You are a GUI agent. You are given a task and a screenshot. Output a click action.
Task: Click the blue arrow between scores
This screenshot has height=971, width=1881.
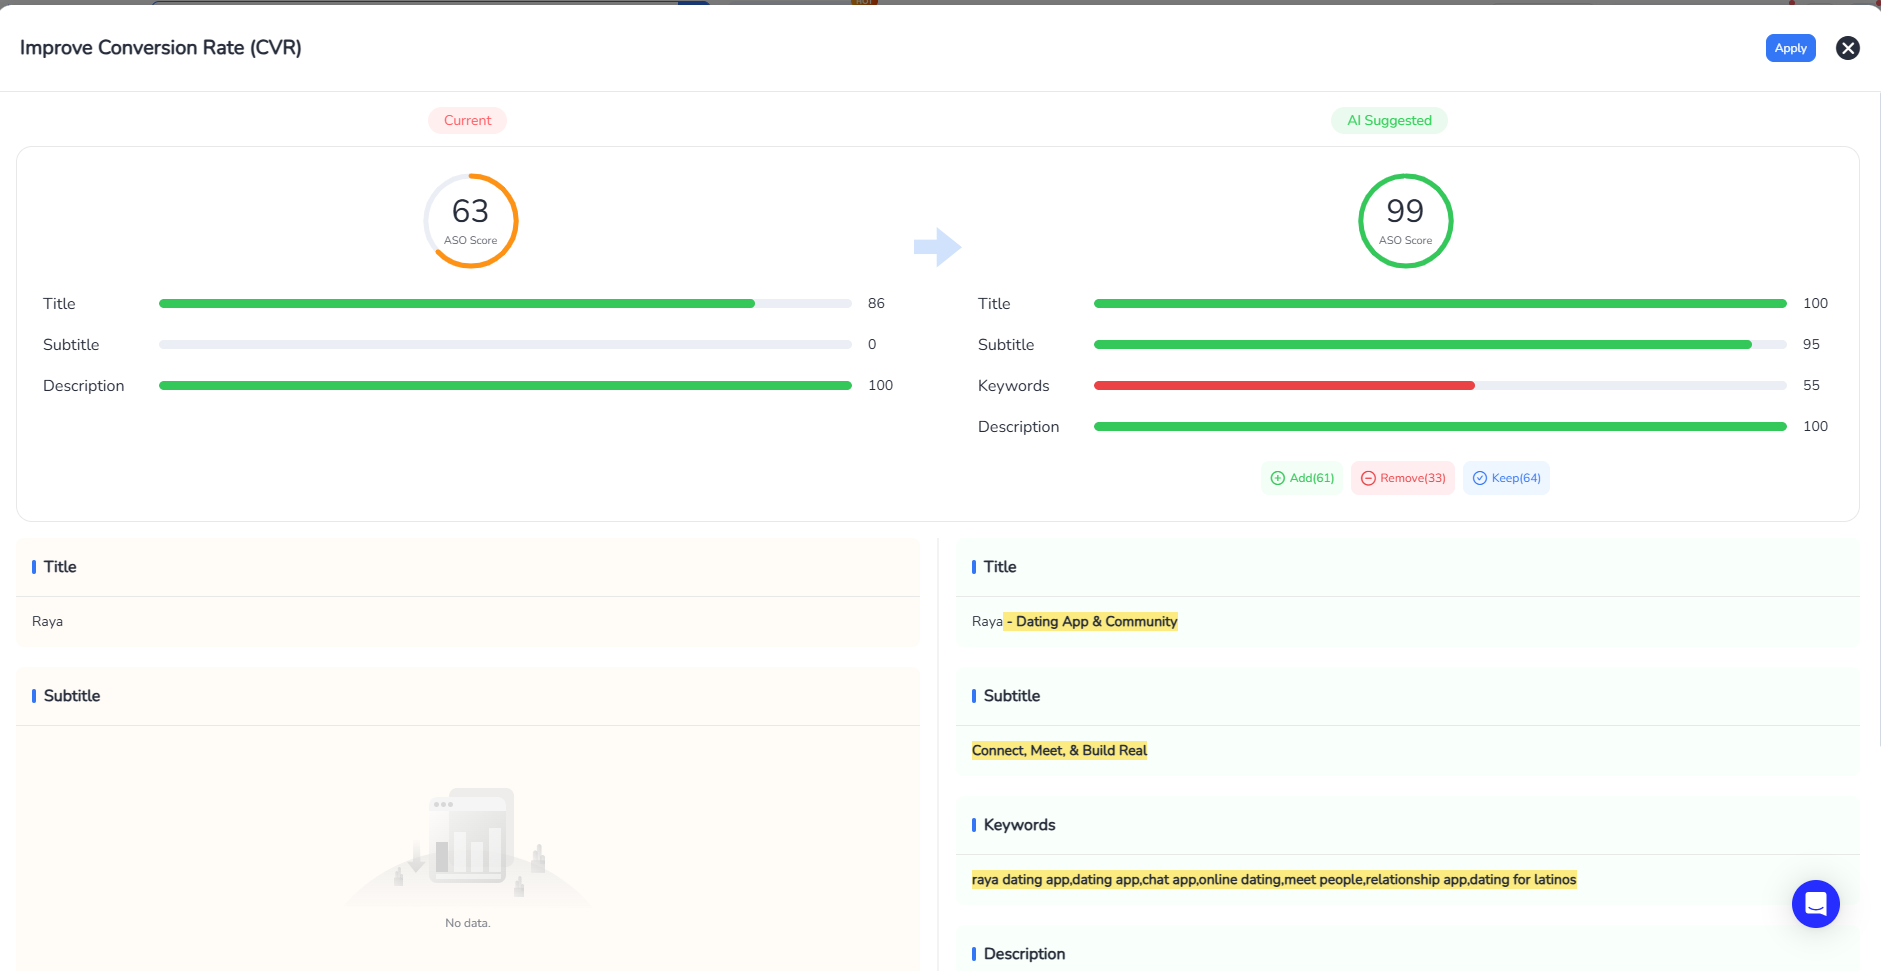pyautogui.click(x=937, y=247)
